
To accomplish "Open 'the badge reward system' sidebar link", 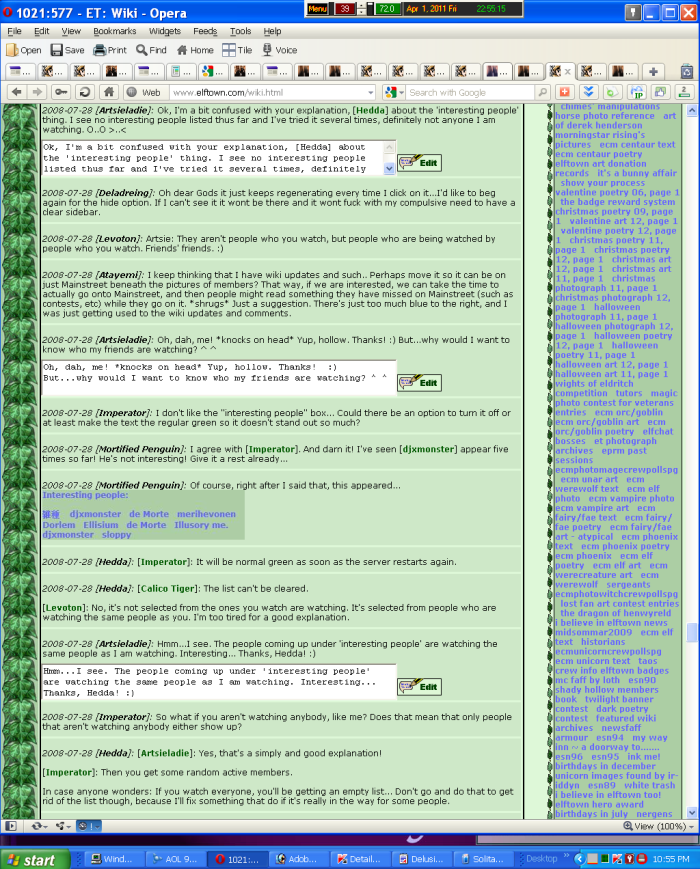I will point(617,202).
